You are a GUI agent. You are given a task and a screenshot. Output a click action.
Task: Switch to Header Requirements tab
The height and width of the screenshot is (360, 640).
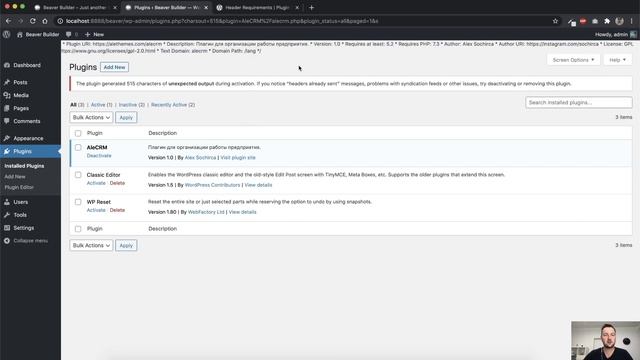(x=258, y=7)
